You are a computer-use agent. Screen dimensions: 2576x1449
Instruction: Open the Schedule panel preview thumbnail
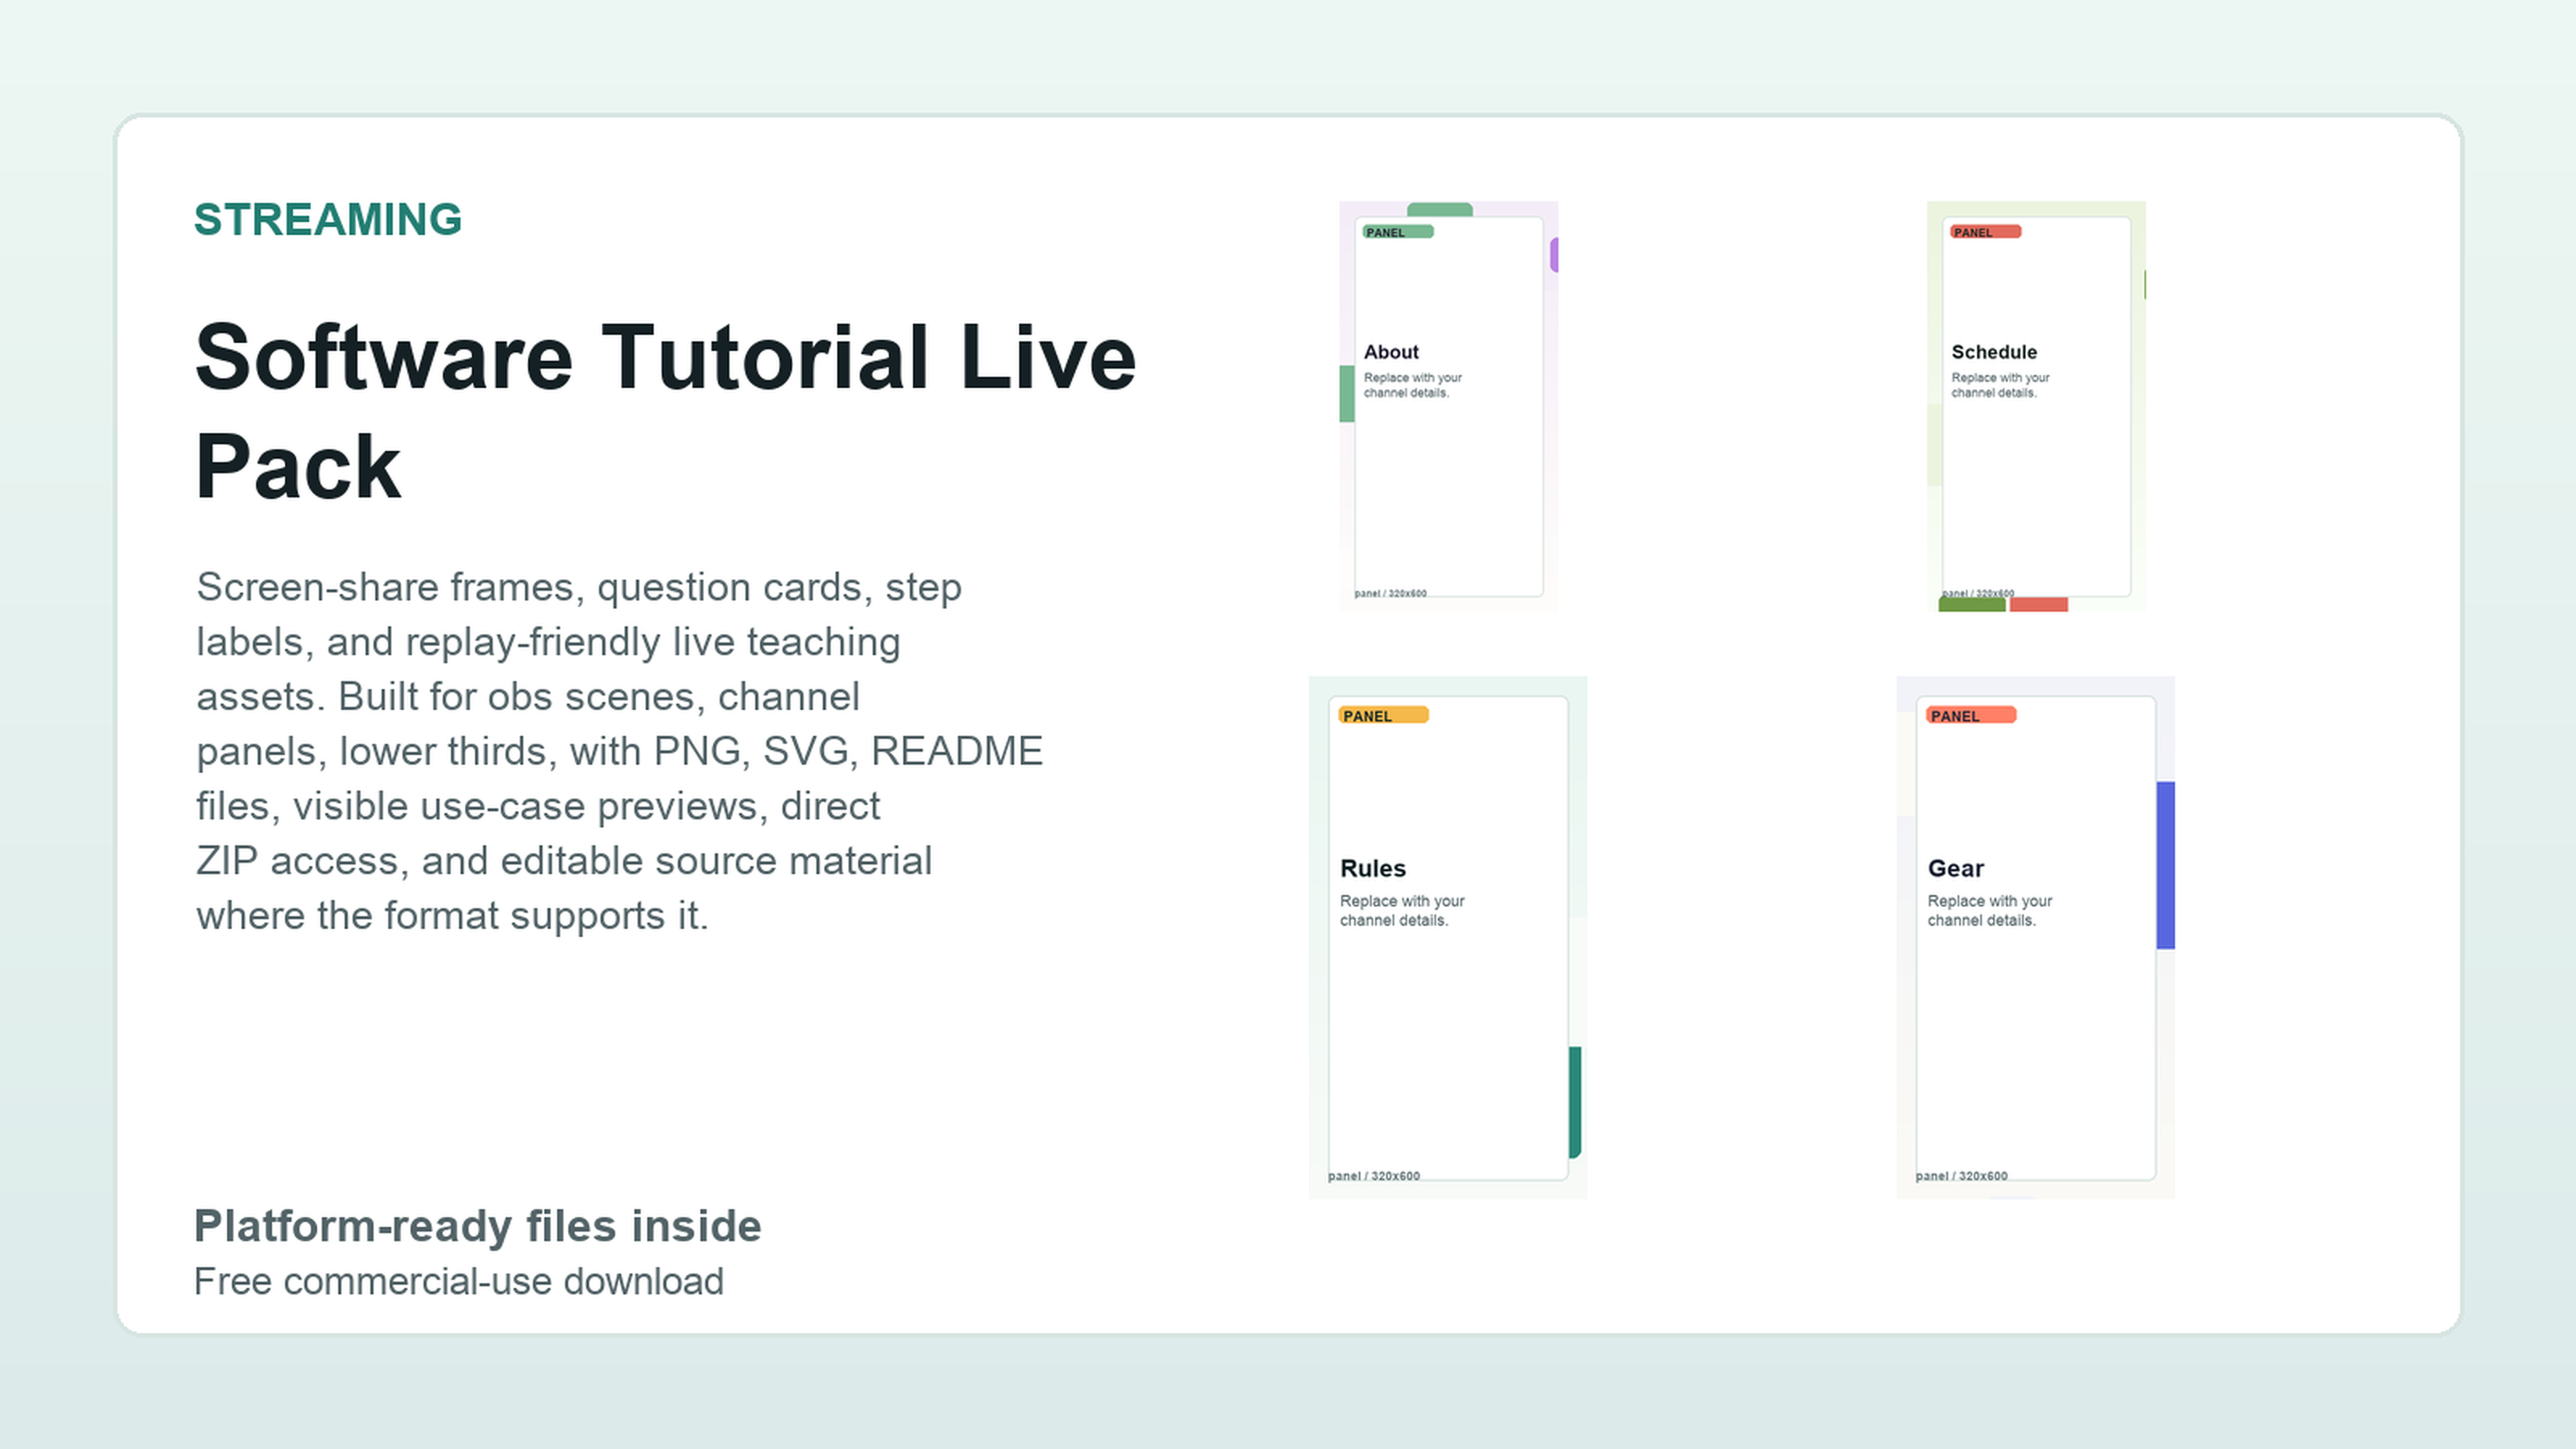pos(2036,406)
